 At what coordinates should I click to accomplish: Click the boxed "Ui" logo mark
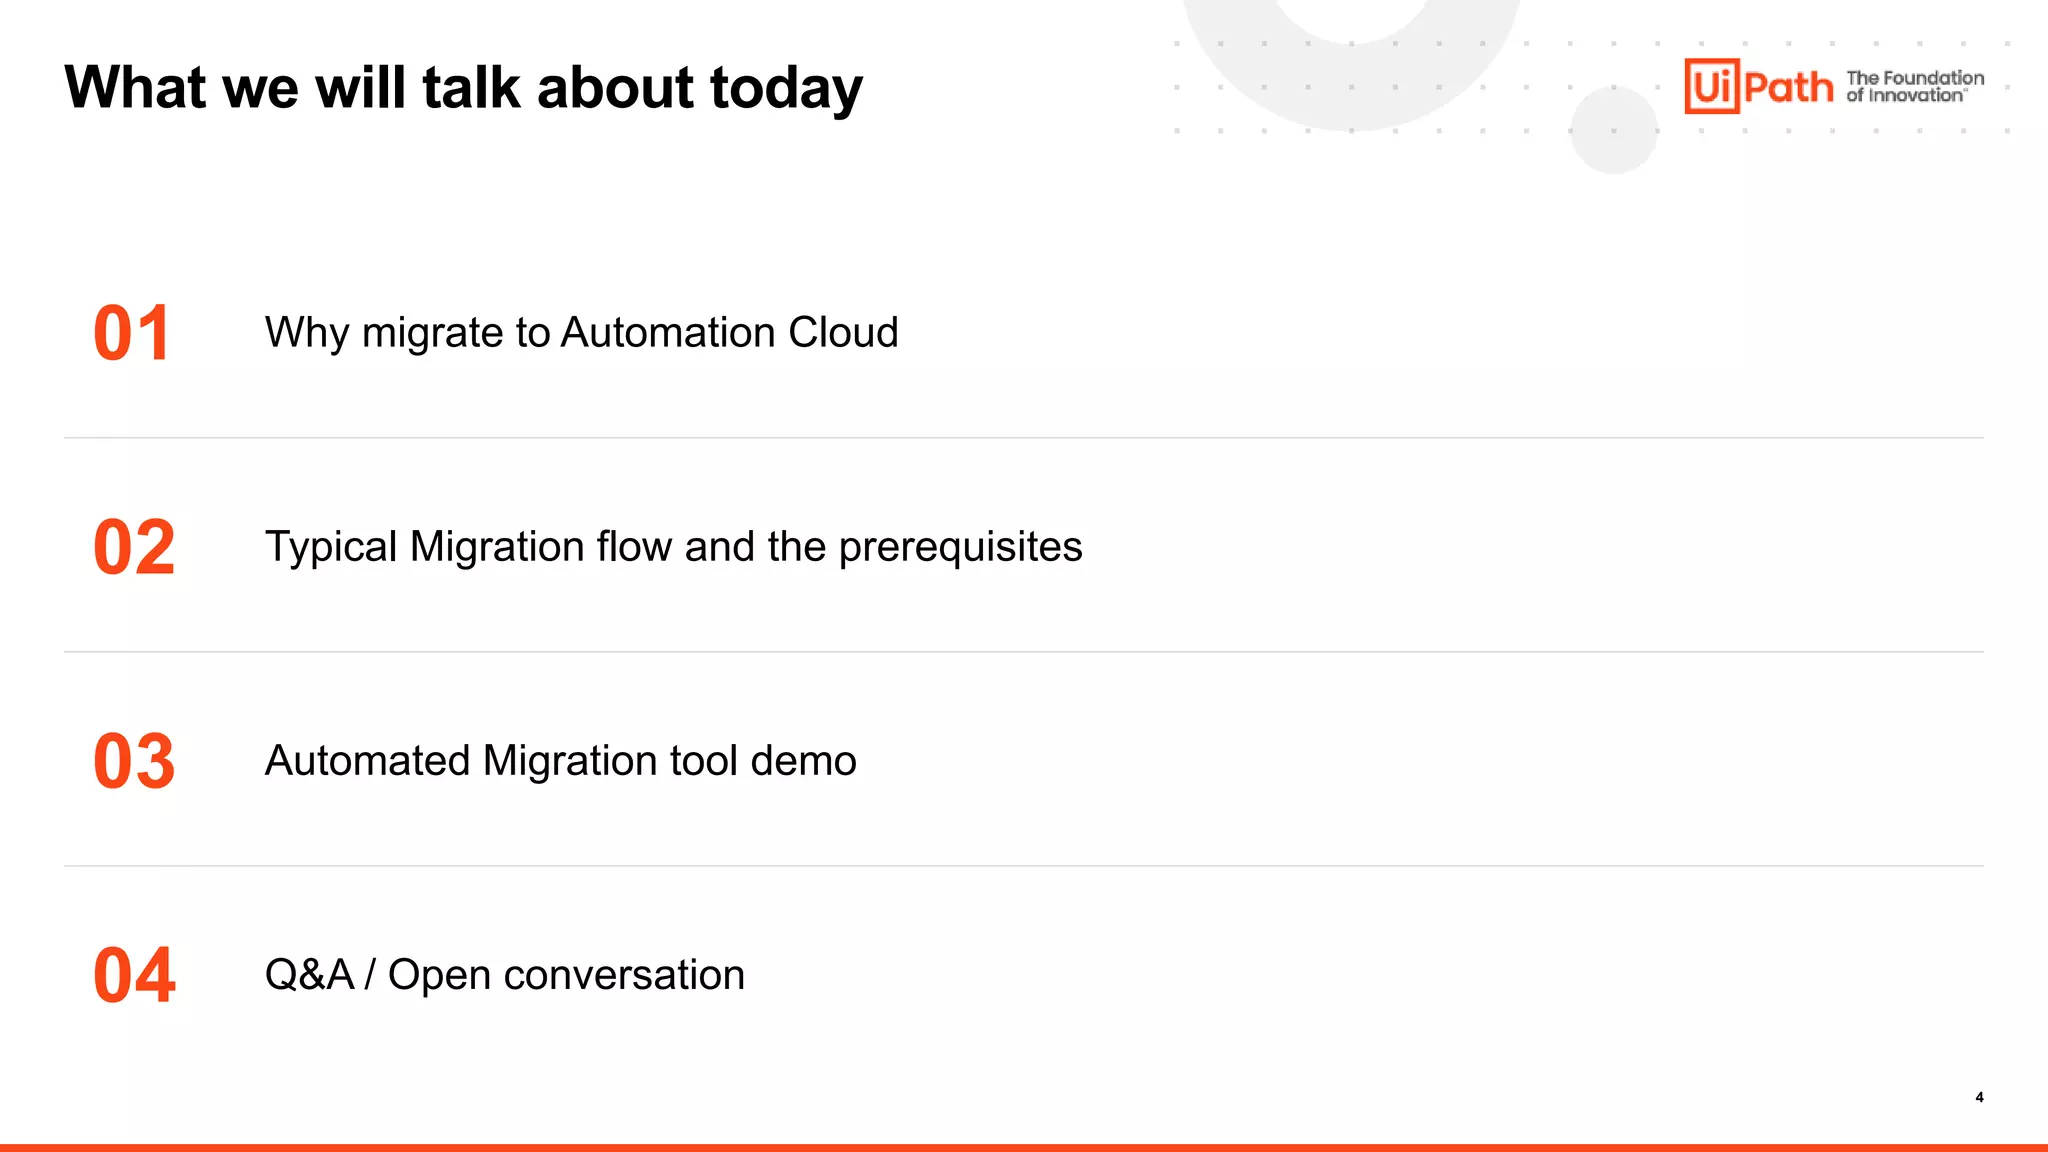[1711, 86]
